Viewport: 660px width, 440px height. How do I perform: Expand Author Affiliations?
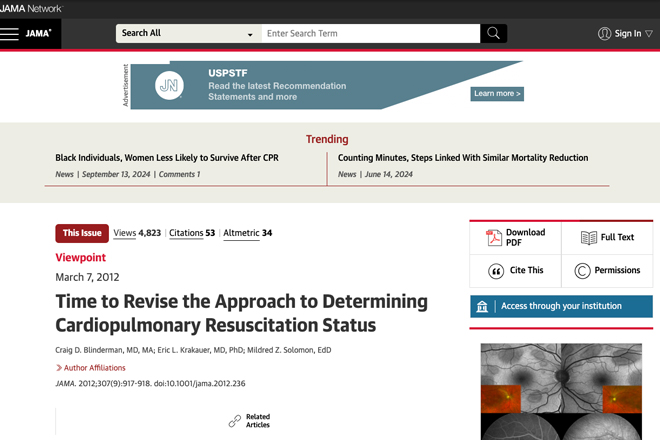click(x=90, y=368)
